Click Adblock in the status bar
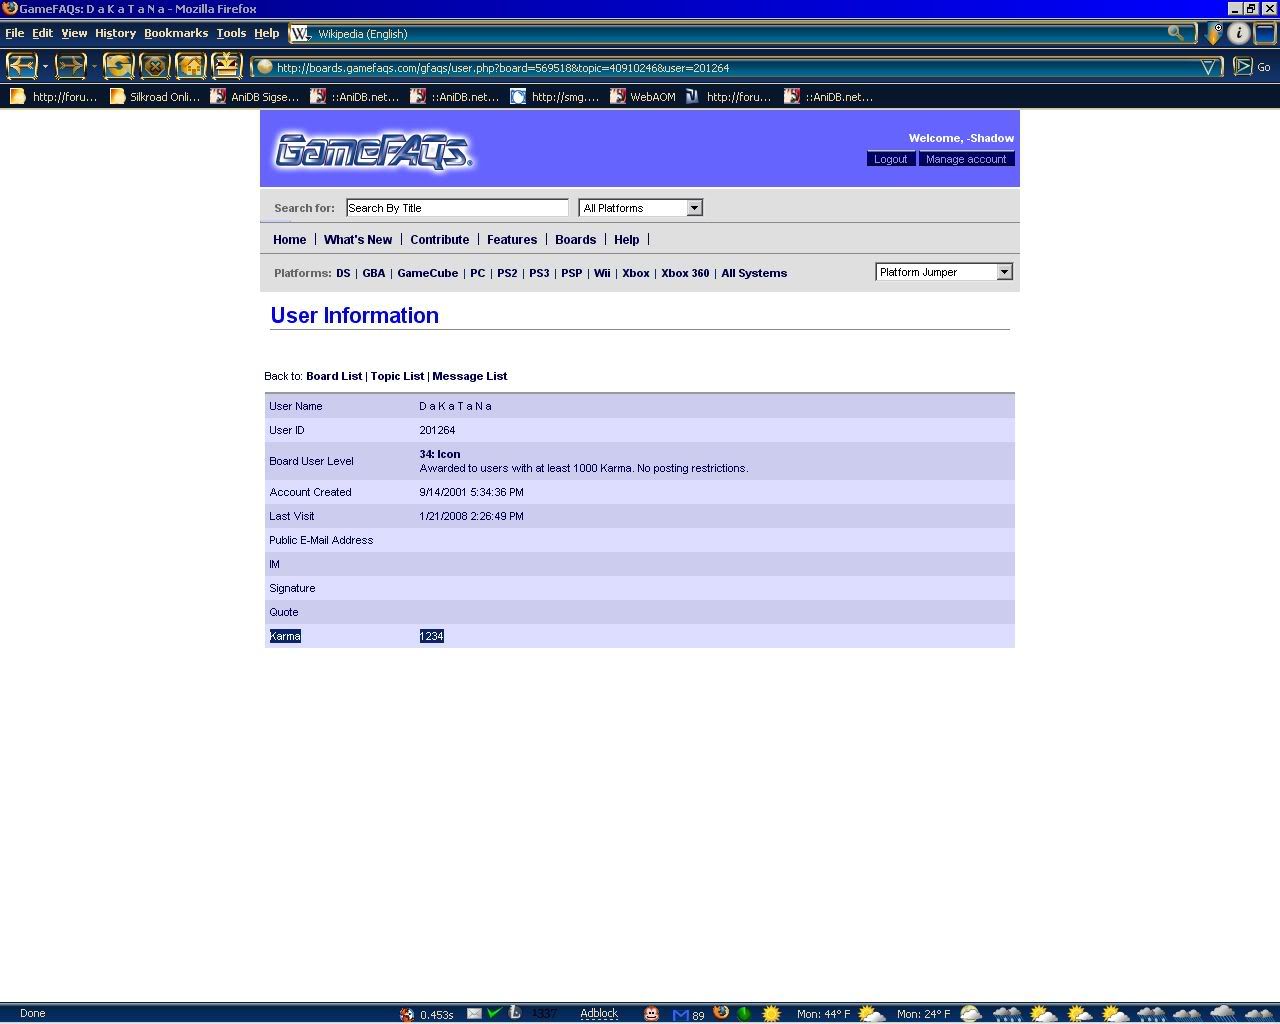The height and width of the screenshot is (1024, 1280). [x=599, y=1013]
